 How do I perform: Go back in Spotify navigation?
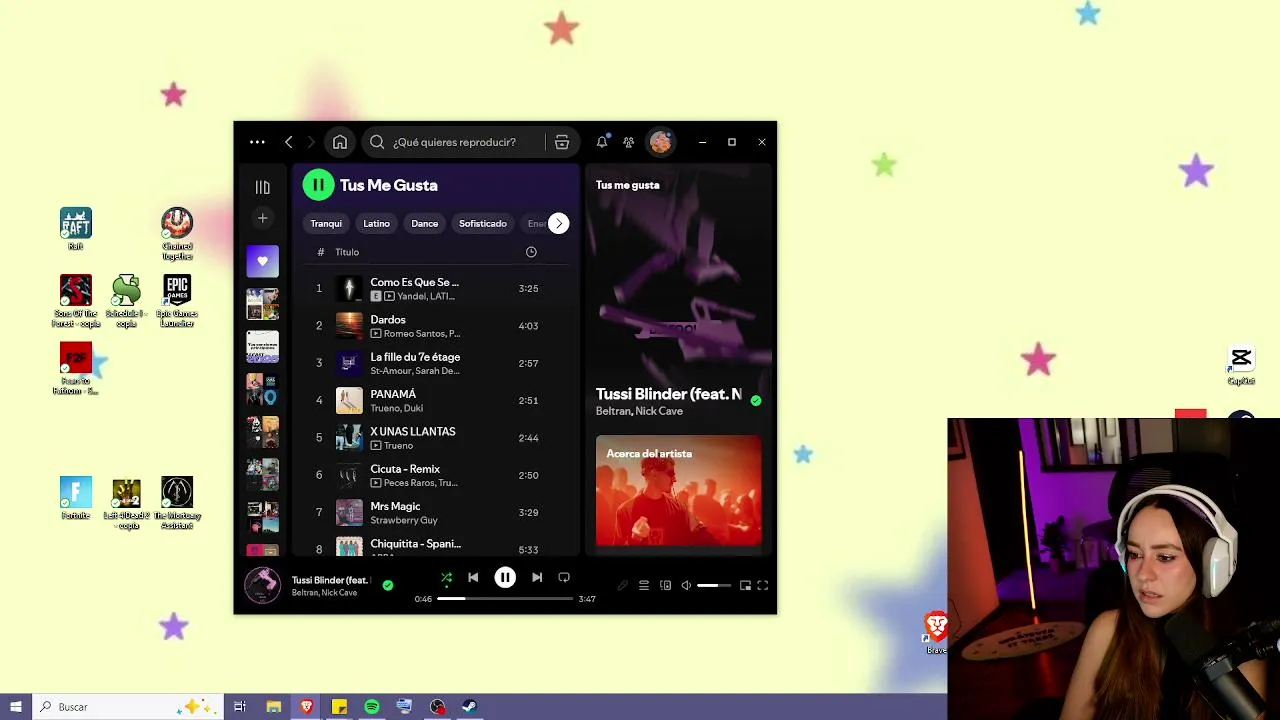289,142
